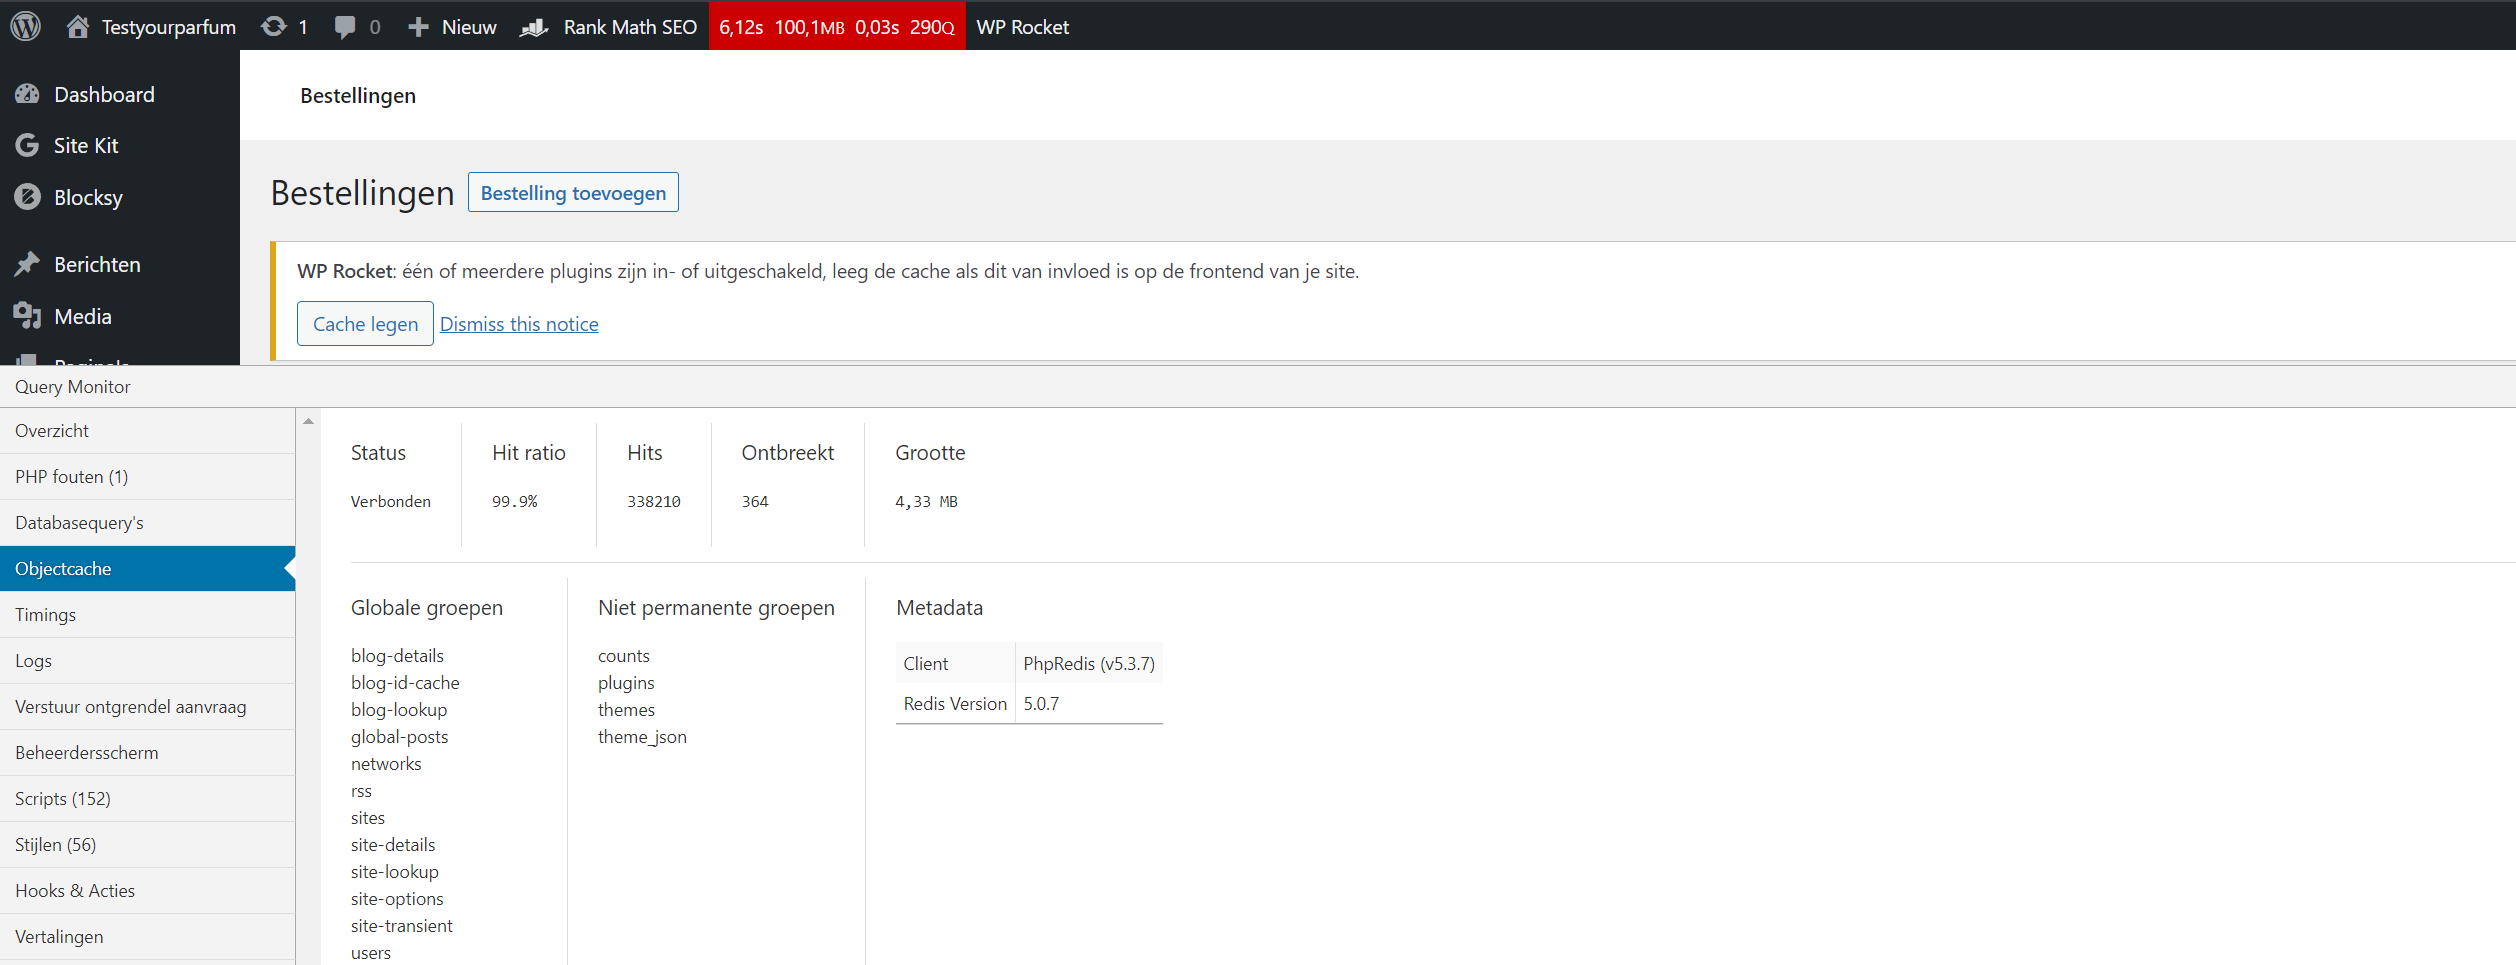Open the Scripts (152) panel
Viewport: 2516px width, 965px height.
pyautogui.click(x=147, y=798)
